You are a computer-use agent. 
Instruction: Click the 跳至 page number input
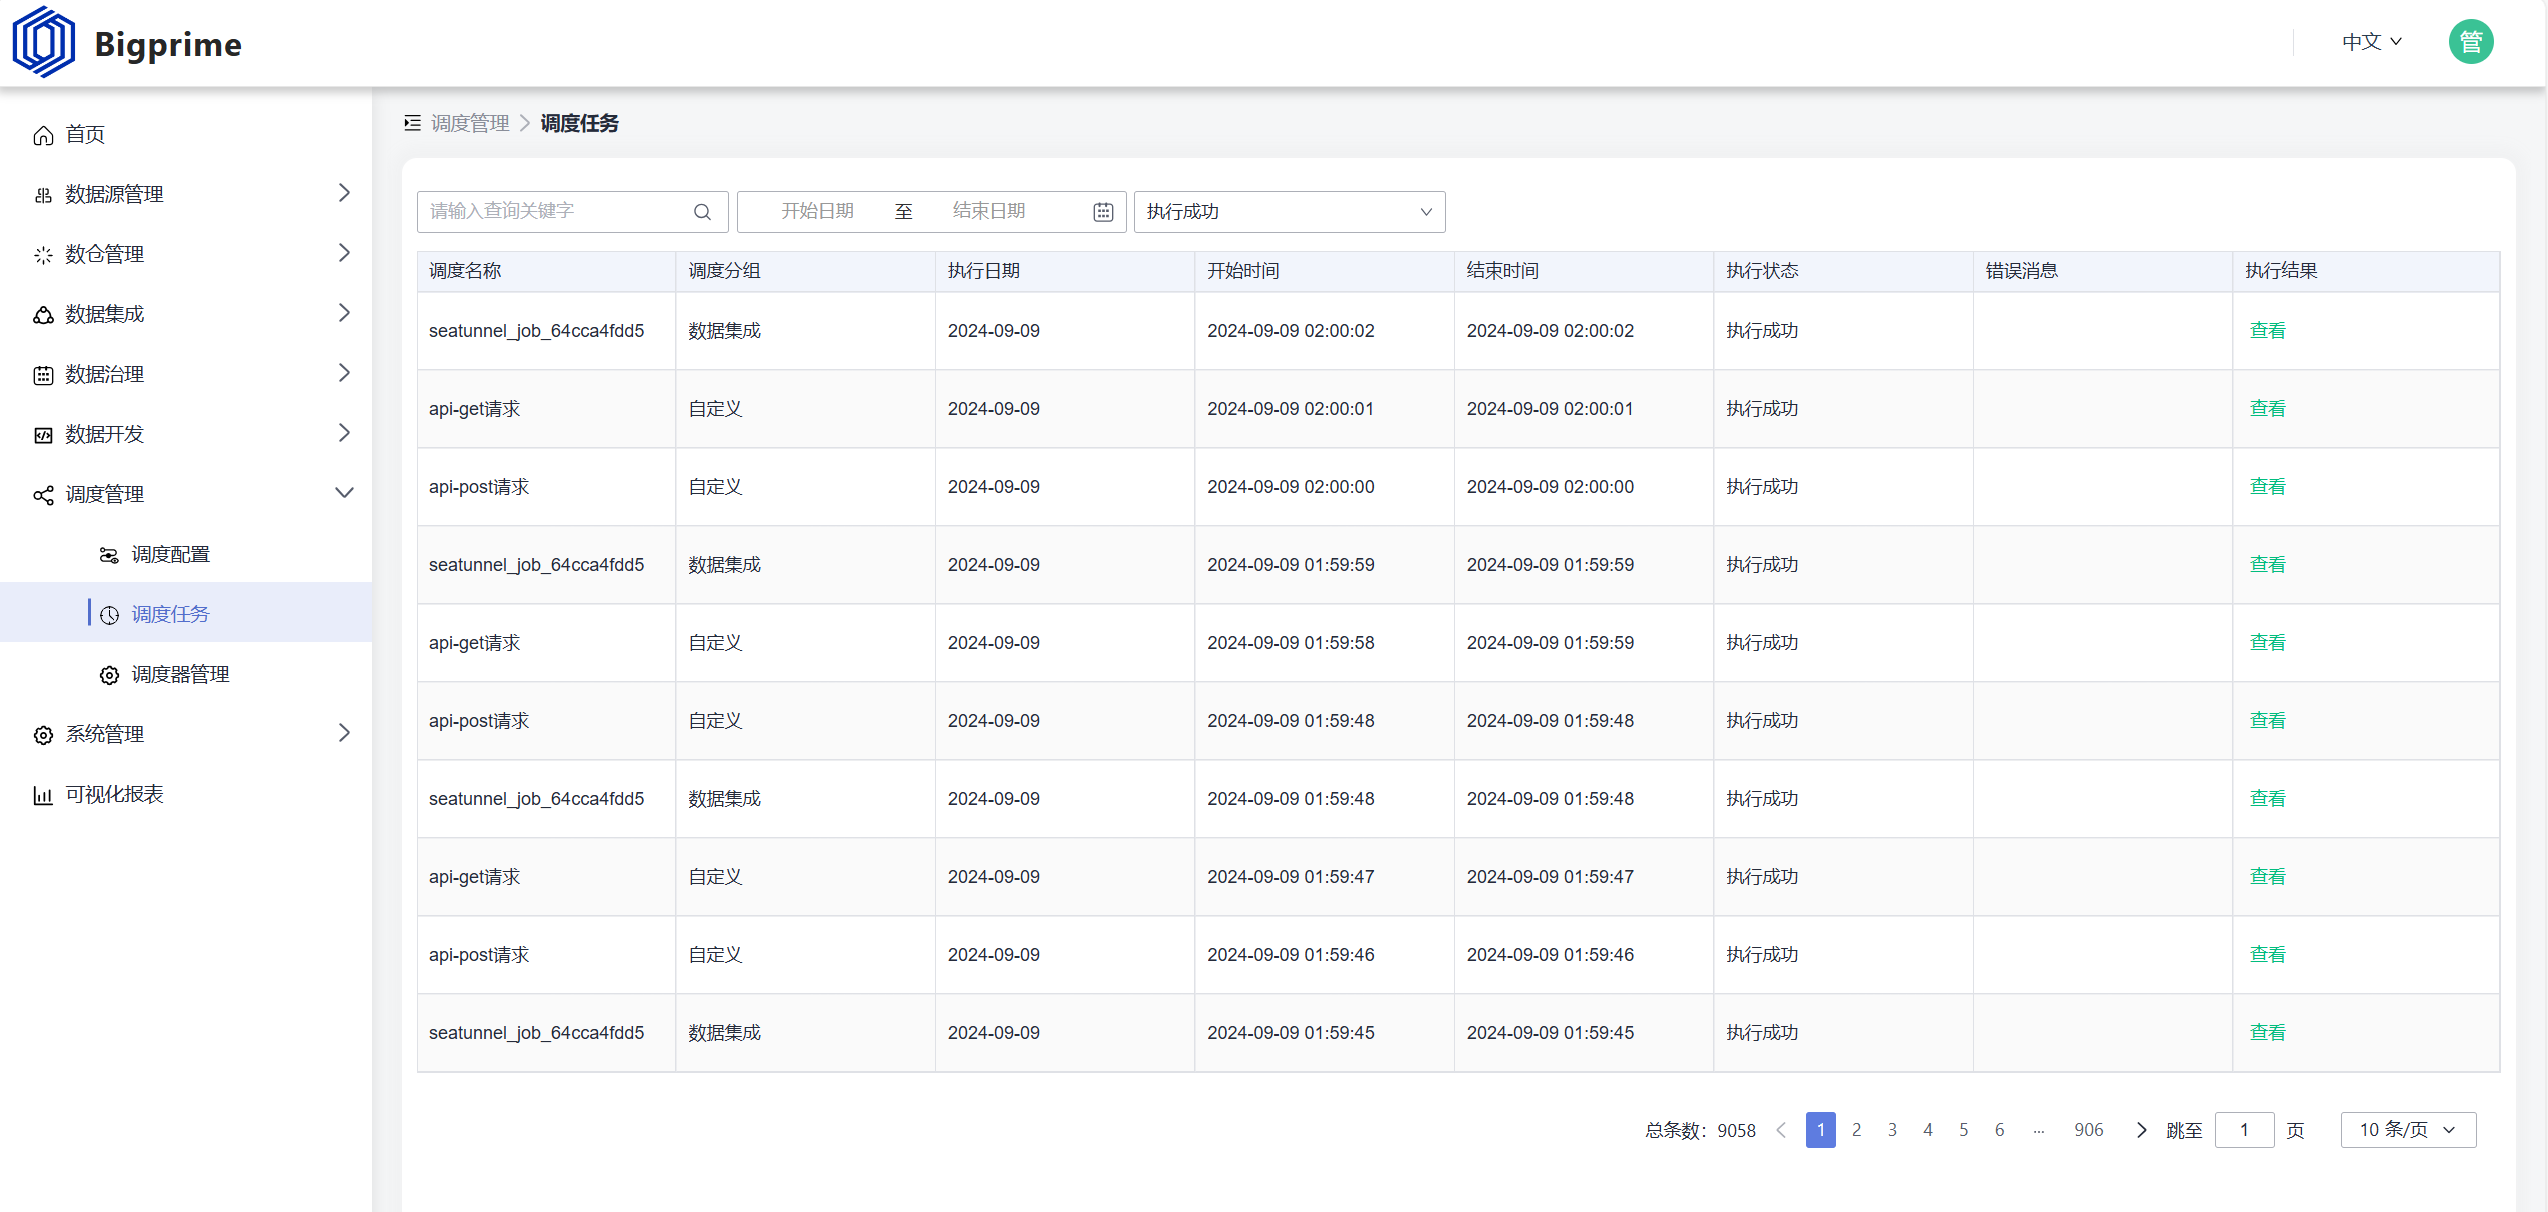pos(2244,1130)
